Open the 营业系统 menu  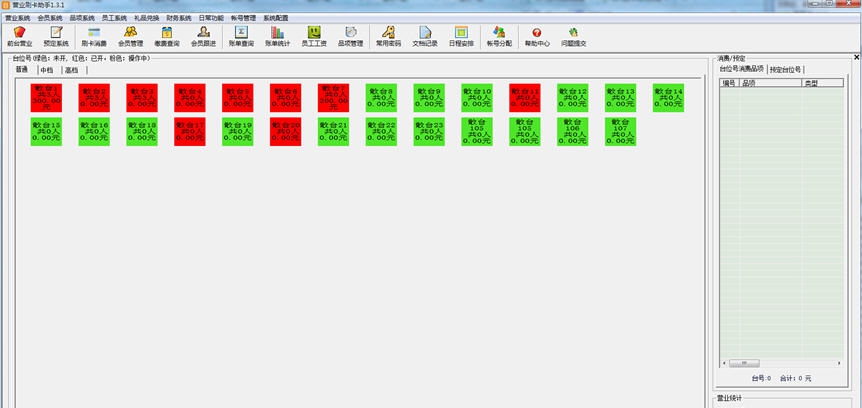tap(18, 18)
